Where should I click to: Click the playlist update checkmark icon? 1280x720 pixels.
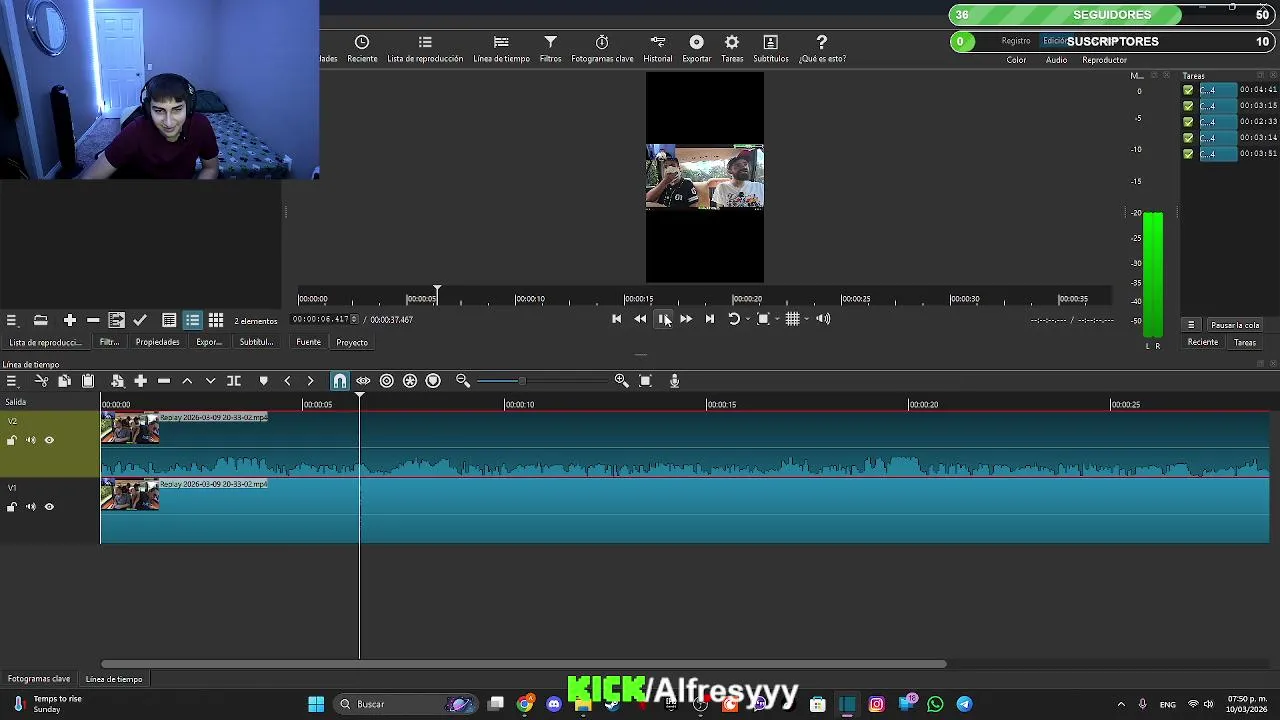click(x=140, y=320)
